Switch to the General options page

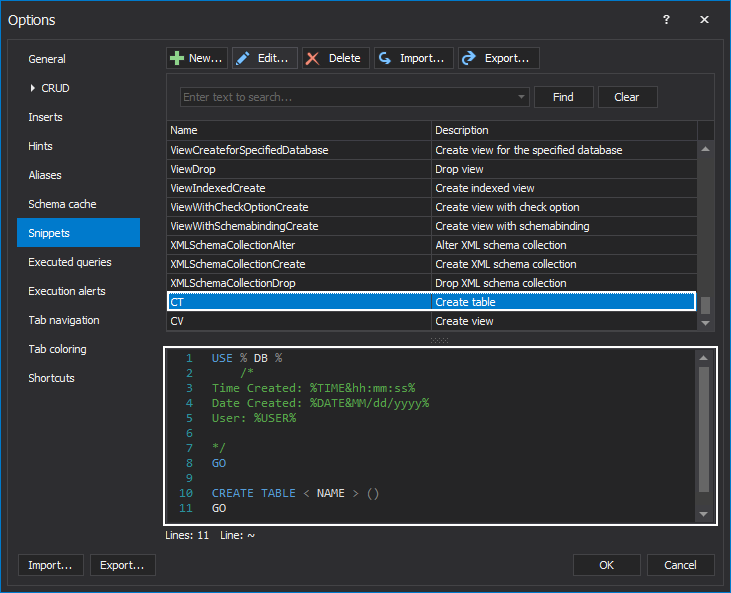point(47,59)
